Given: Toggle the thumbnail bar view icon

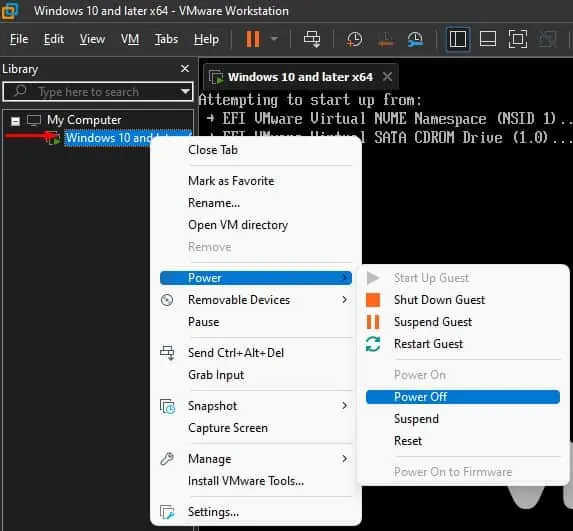Looking at the screenshot, I should pos(487,39).
